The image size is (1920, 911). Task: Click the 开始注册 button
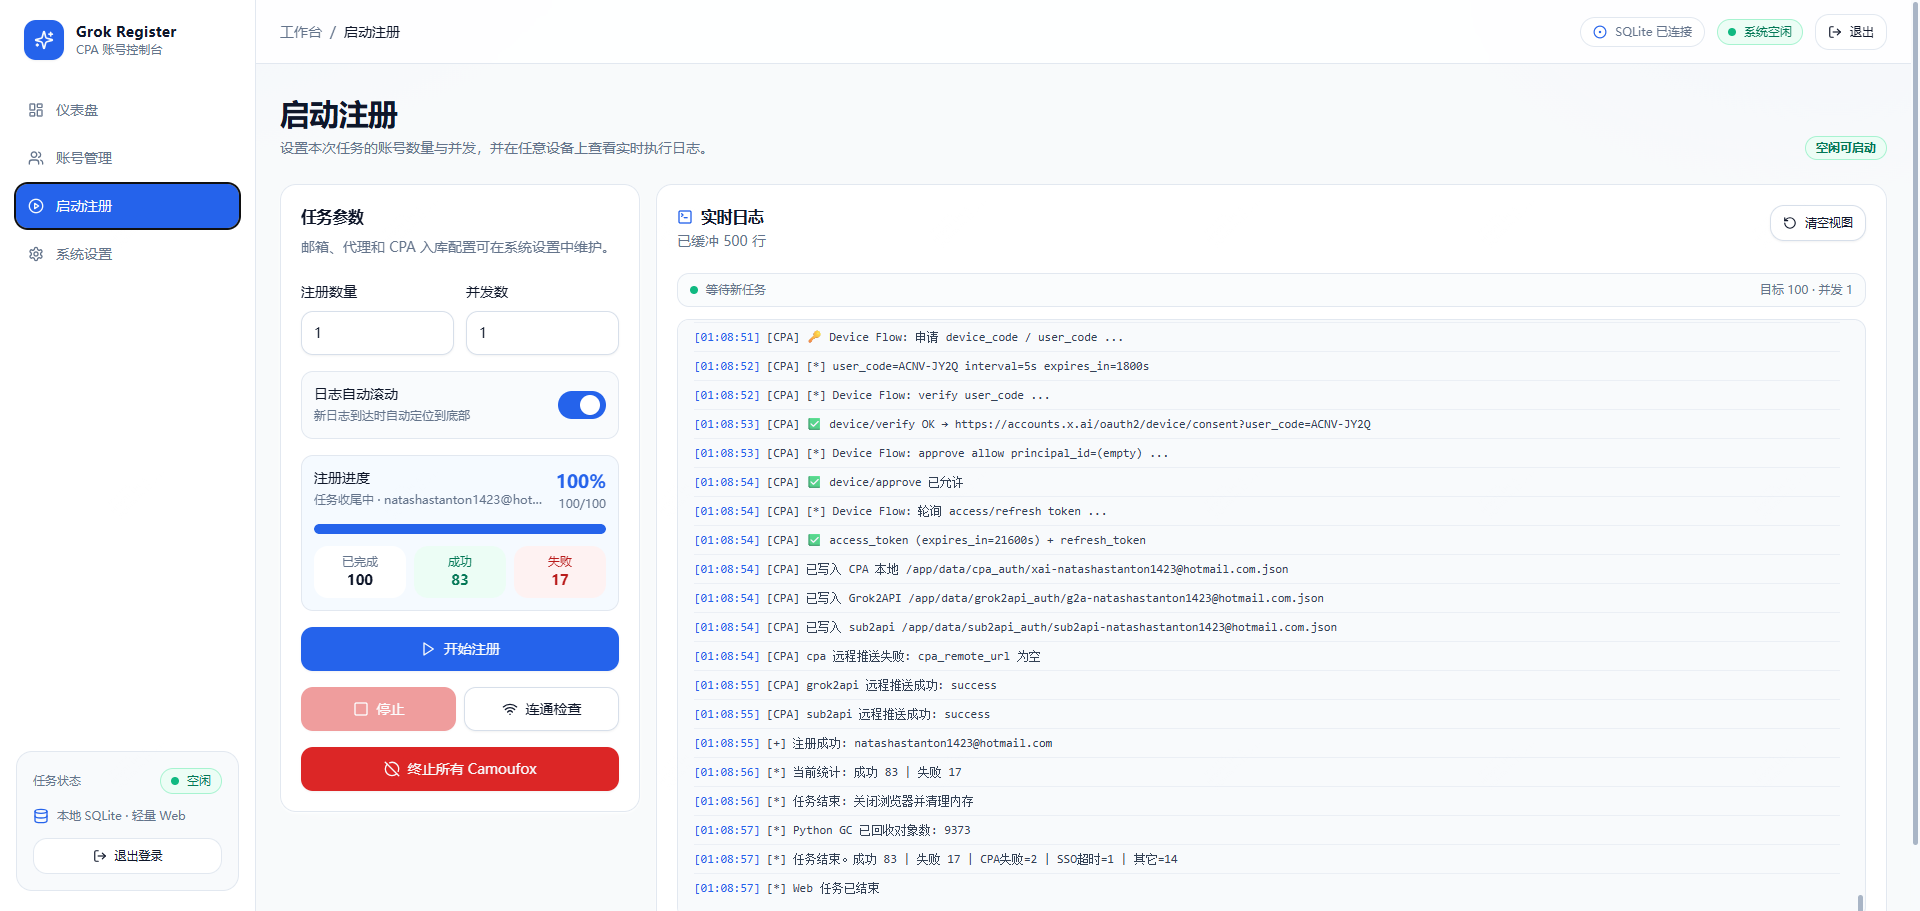pos(460,649)
